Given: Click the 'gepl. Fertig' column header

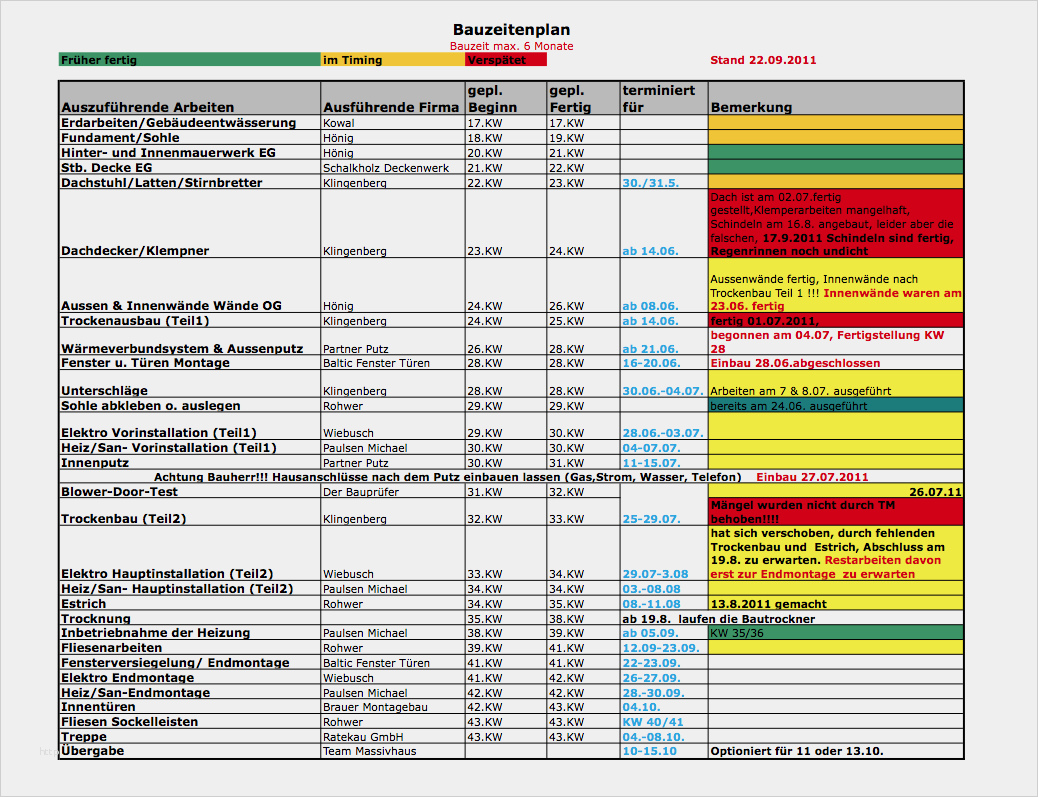Looking at the screenshot, I should (x=583, y=98).
